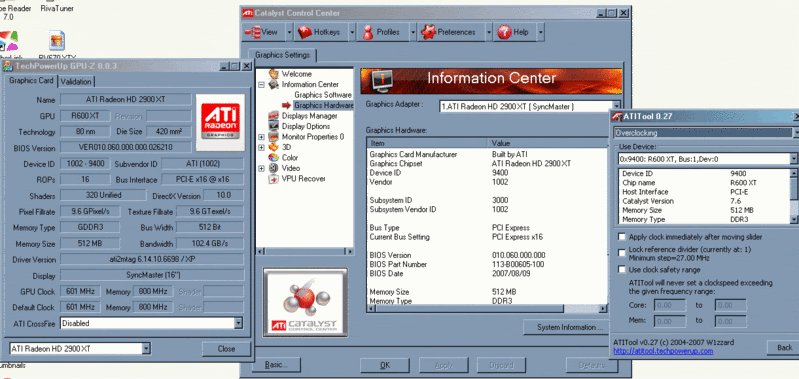799x379 pixels.
Task: Click the tree panel horizontal scrollbar
Action: coord(305,251)
